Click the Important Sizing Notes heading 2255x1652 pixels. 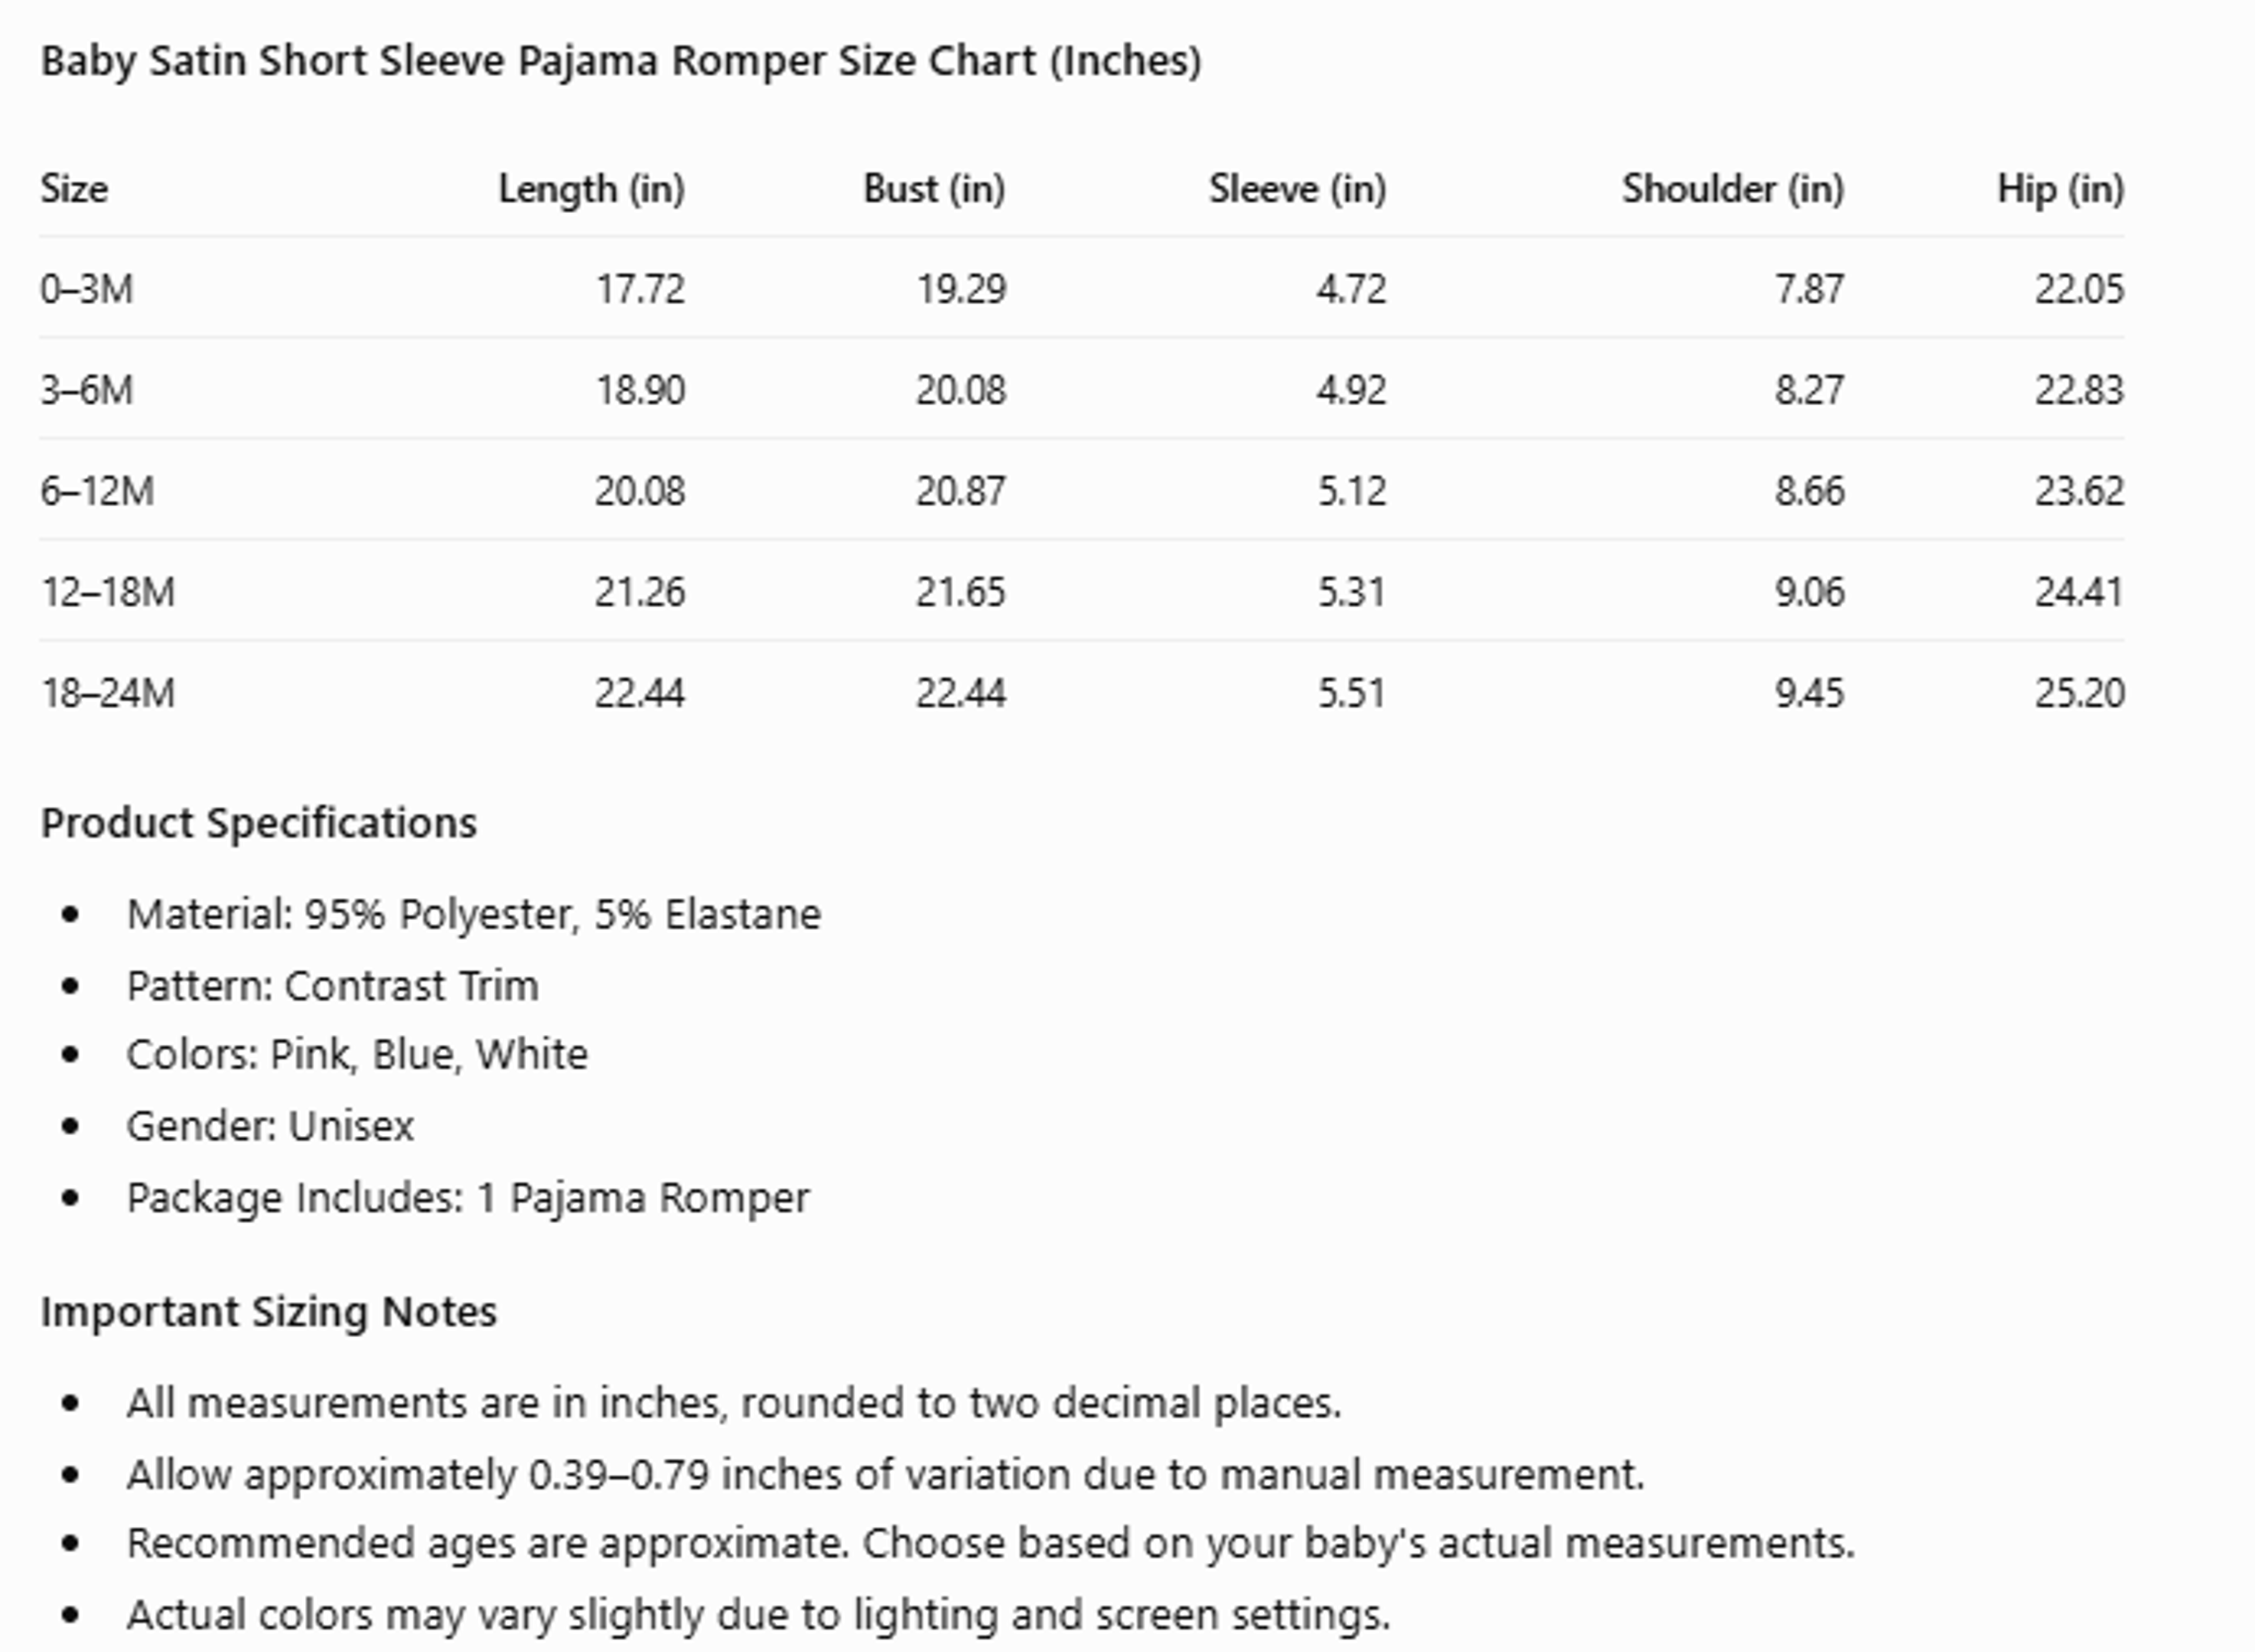pos(269,1313)
